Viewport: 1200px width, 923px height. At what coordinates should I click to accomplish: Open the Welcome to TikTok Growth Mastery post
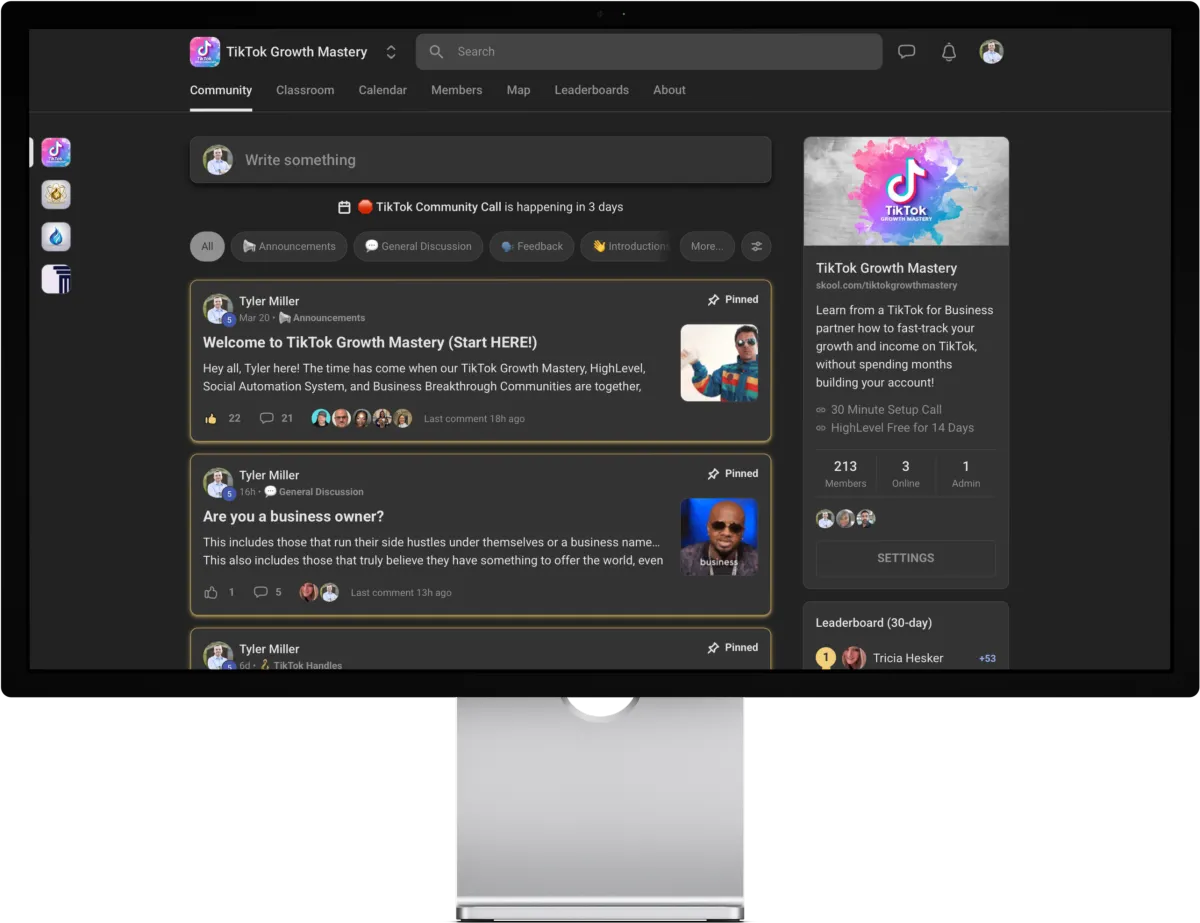point(370,342)
